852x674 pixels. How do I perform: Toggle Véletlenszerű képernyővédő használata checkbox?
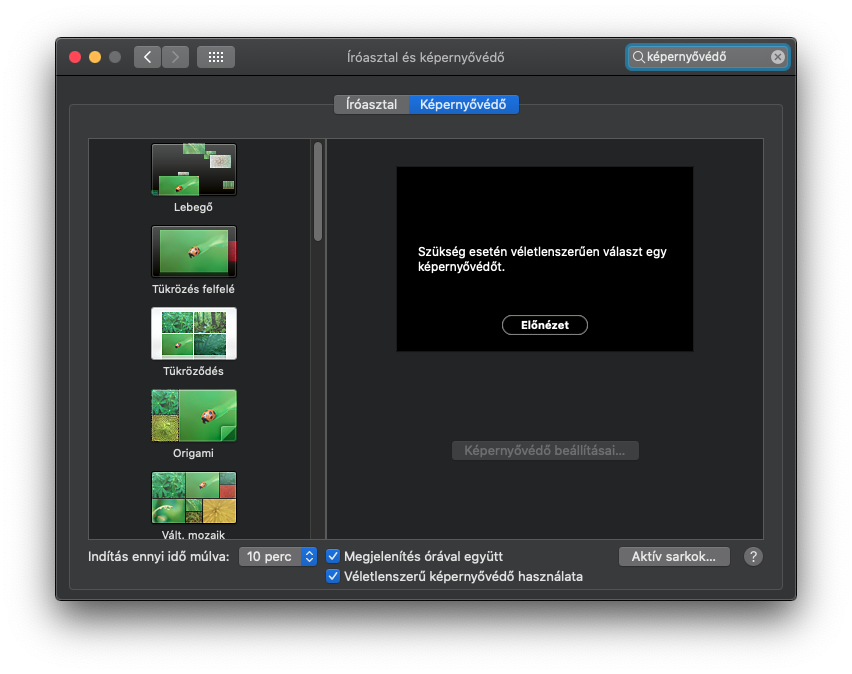coord(333,576)
